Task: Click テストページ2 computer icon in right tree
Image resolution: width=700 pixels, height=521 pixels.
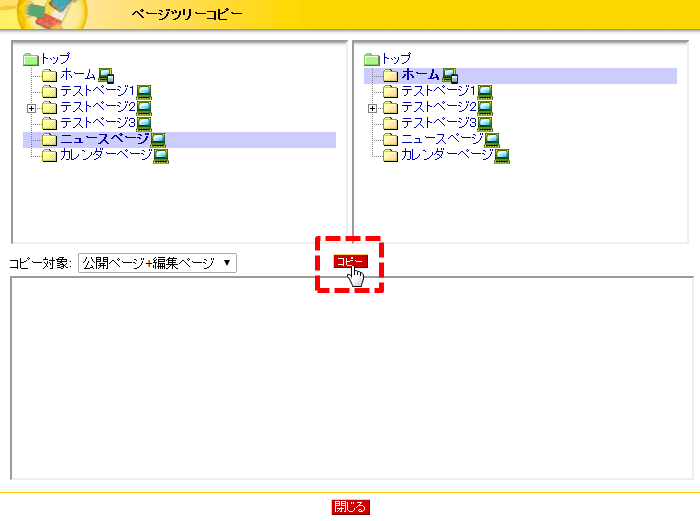Action: pyautogui.click(x=485, y=108)
